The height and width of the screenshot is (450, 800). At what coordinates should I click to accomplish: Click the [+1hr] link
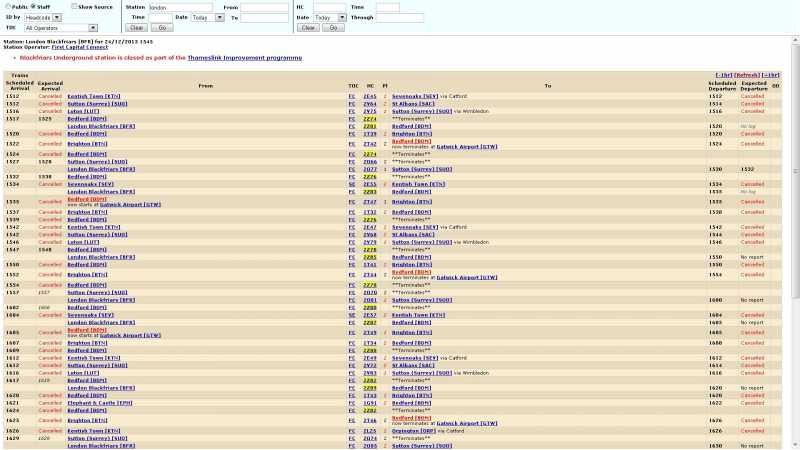(x=770, y=75)
